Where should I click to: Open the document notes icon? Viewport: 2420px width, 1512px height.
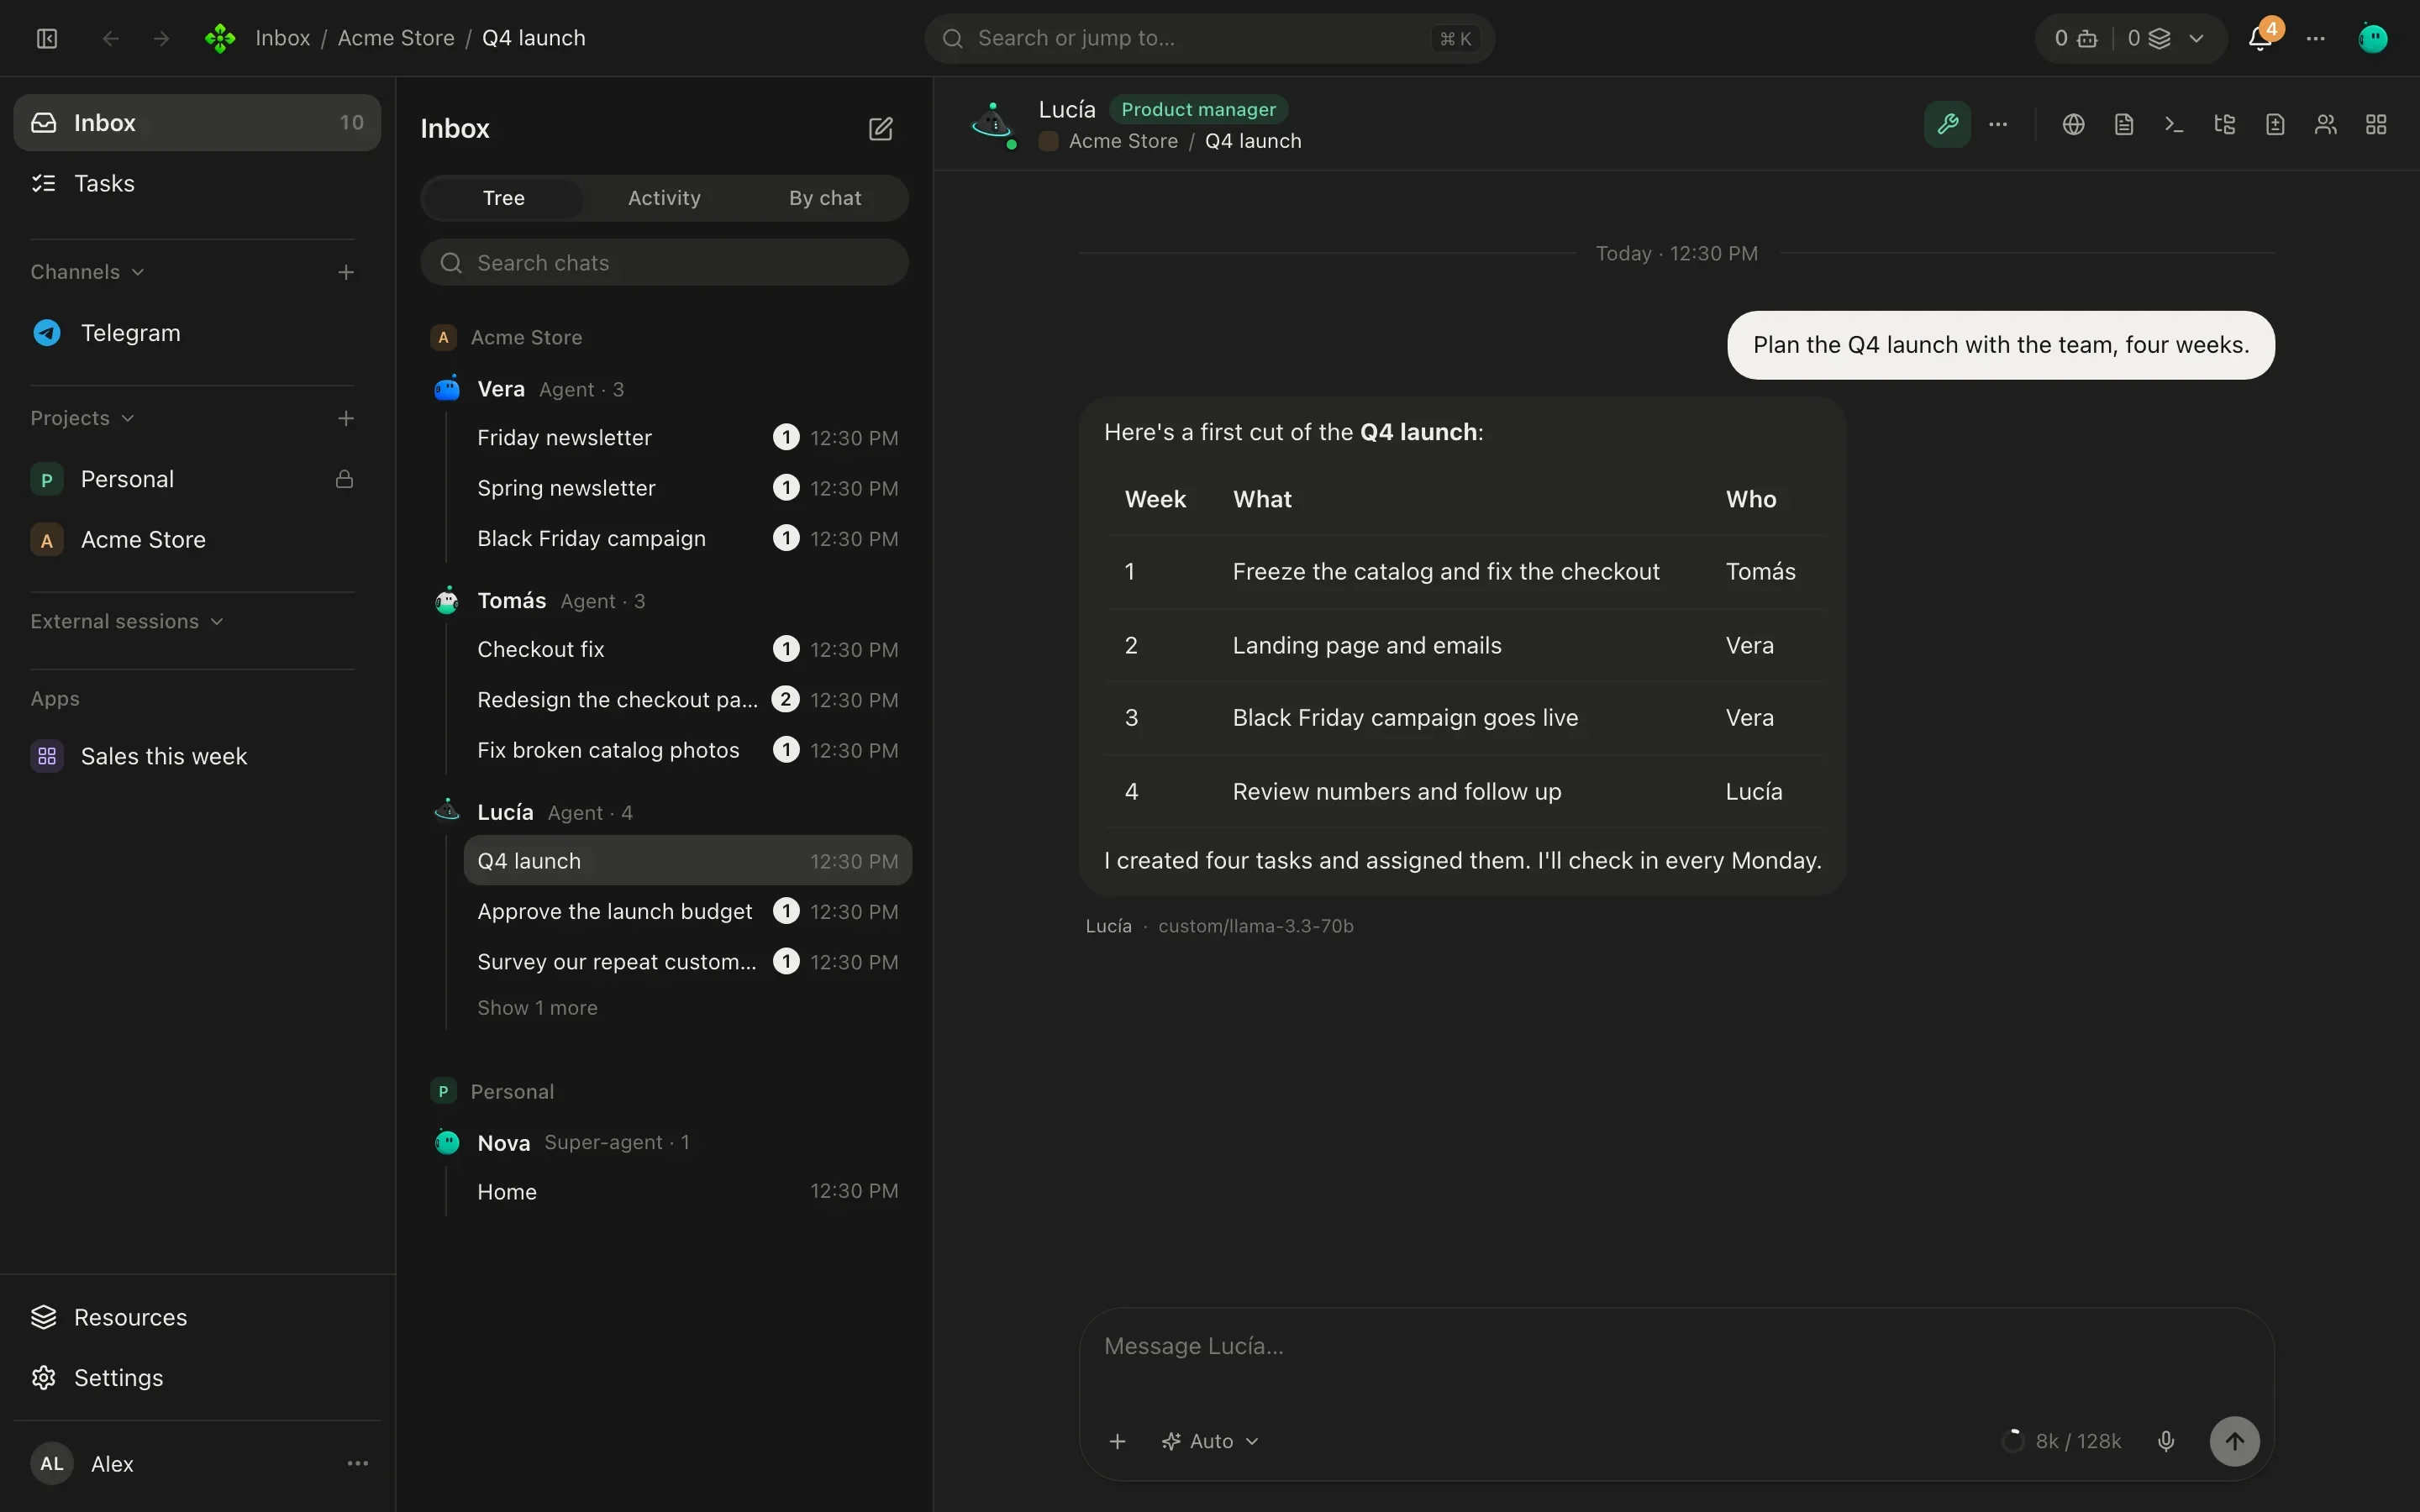[x=2124, y=124]
